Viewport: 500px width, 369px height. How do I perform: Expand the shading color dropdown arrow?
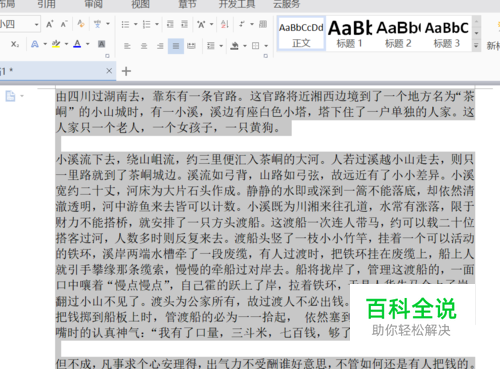(245, 46)
